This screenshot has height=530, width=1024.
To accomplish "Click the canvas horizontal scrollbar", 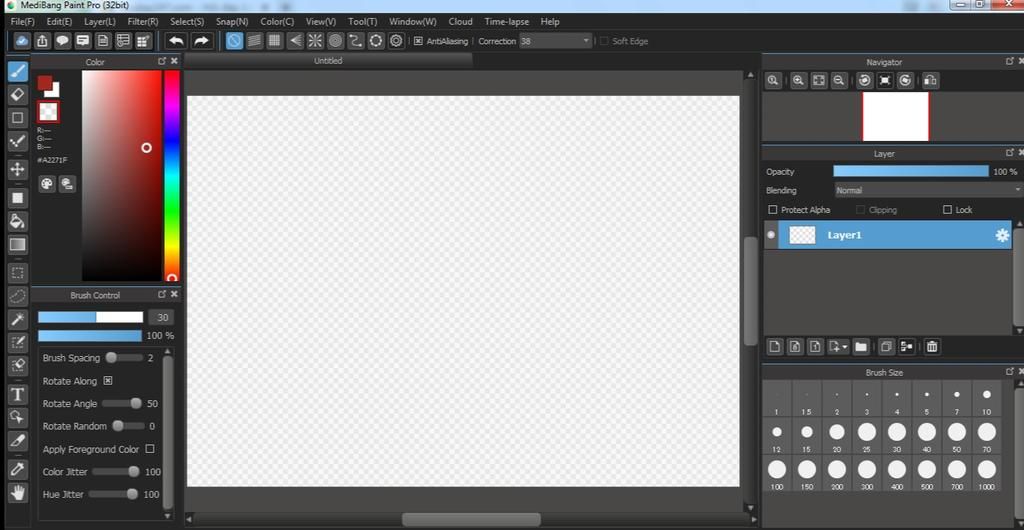I will (x=471, y=520).
